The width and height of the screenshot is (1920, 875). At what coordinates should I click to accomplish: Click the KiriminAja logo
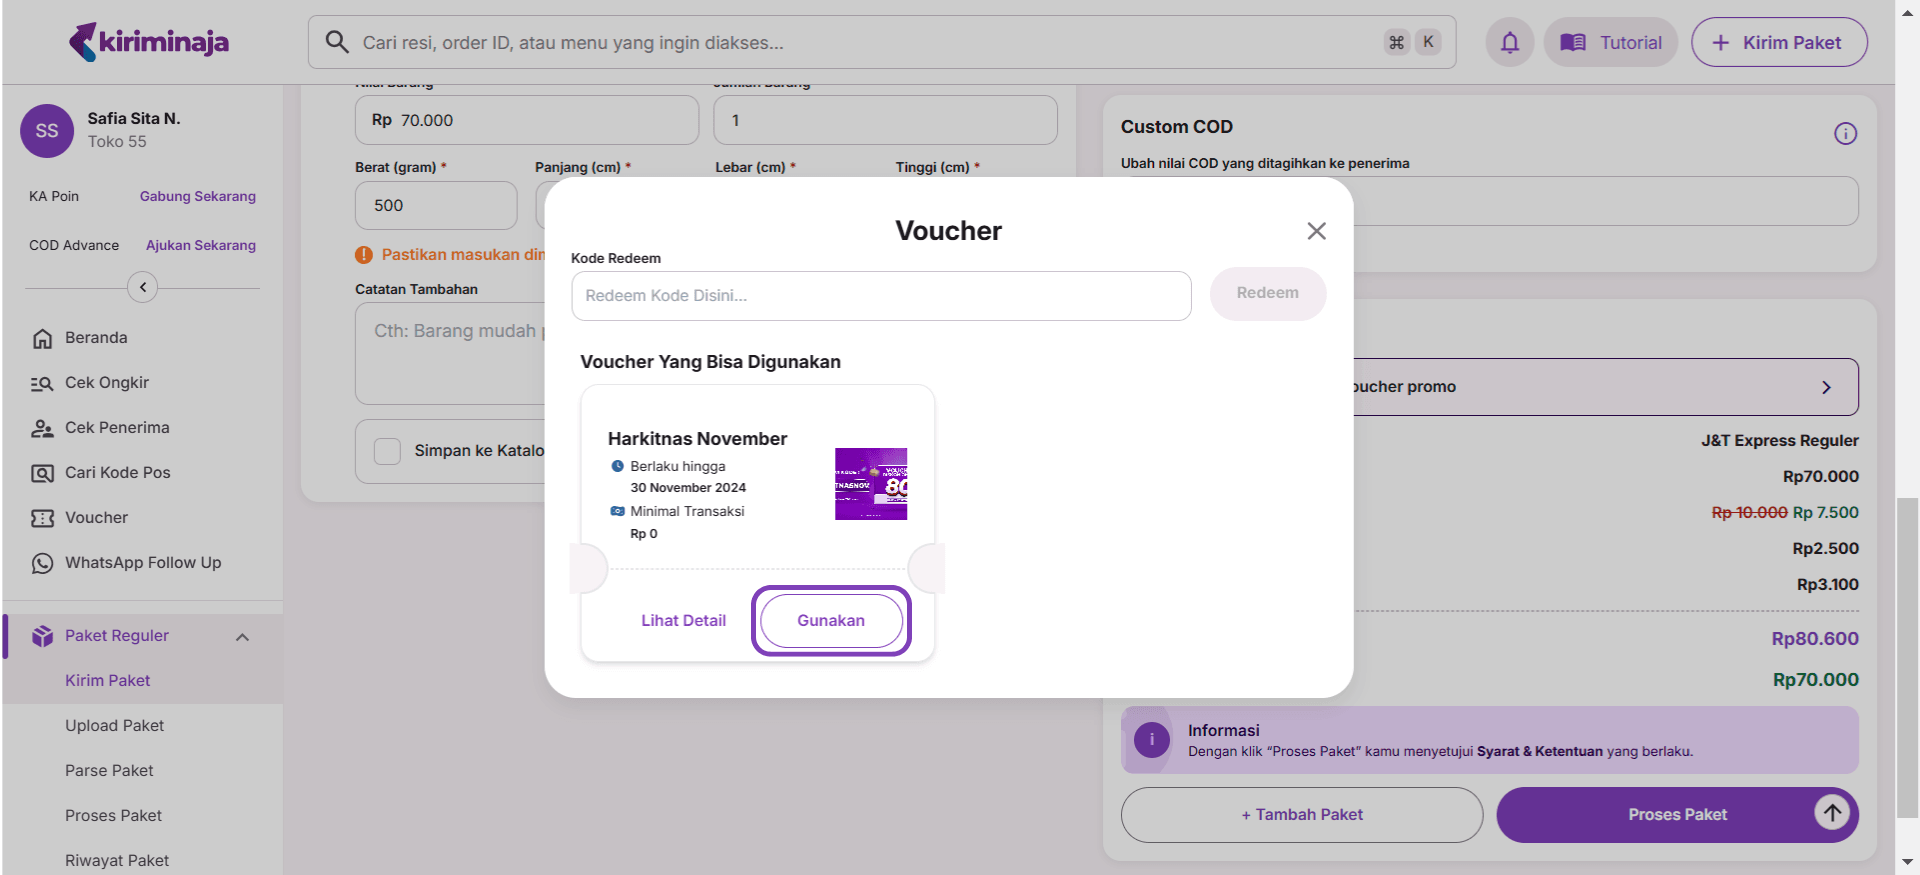pos(149,42)
